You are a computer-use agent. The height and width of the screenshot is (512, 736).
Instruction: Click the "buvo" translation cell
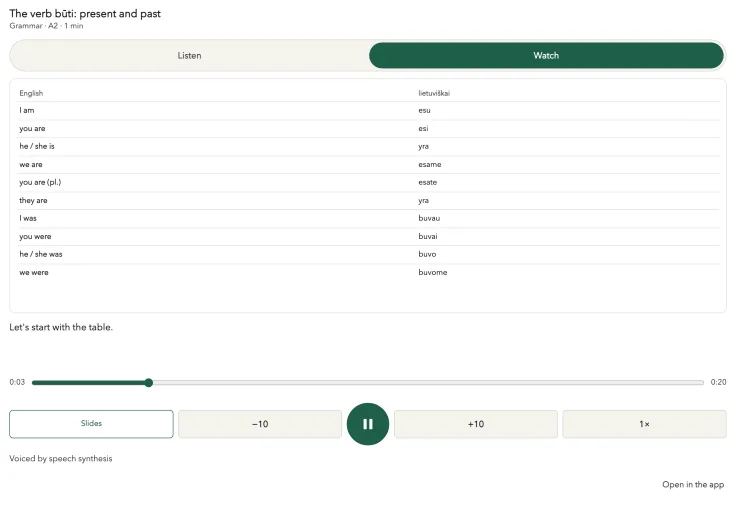coord(427,254)
